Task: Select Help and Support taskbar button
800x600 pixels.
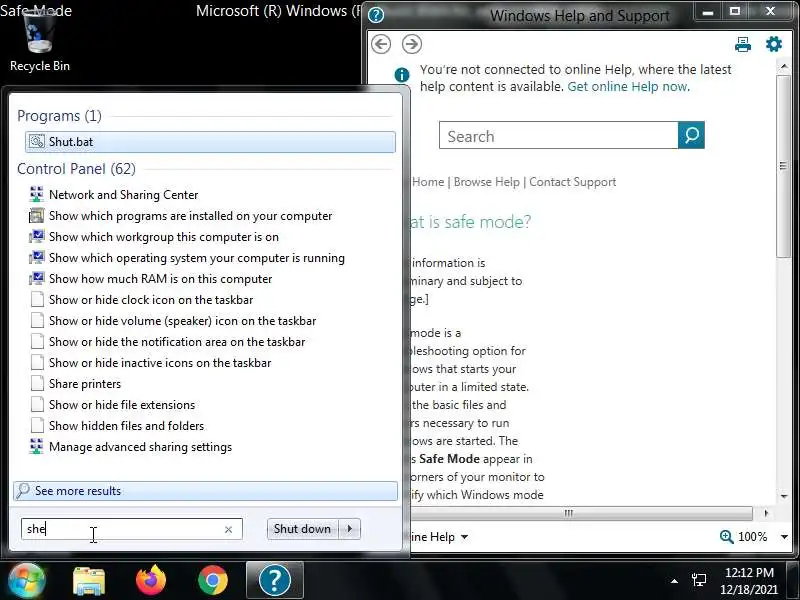Action: point(275,580)
